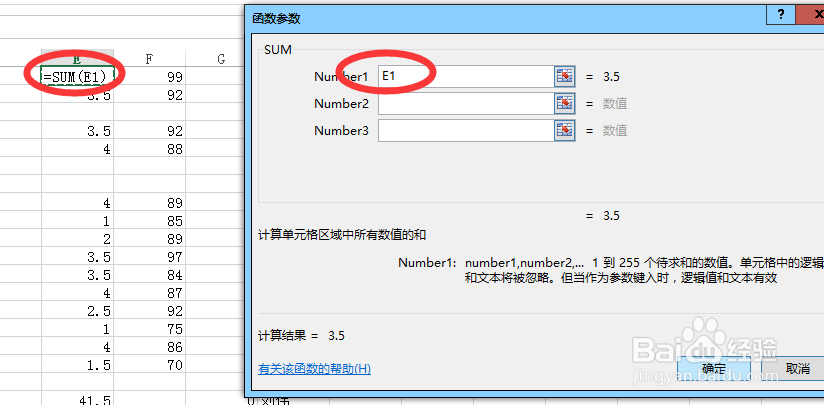Select the total cell showing 41.5
This screenshot has width=824, height=405.
(77, 400)
